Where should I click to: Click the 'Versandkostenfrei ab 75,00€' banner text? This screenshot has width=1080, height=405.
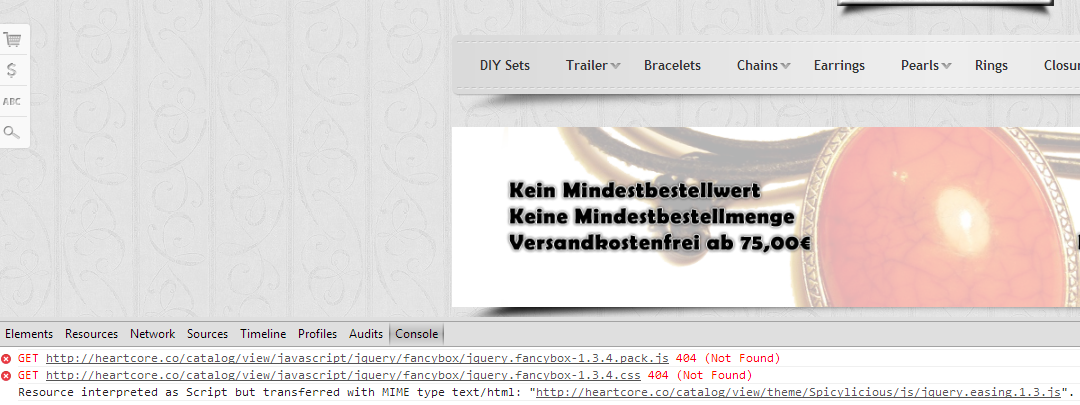660,243
